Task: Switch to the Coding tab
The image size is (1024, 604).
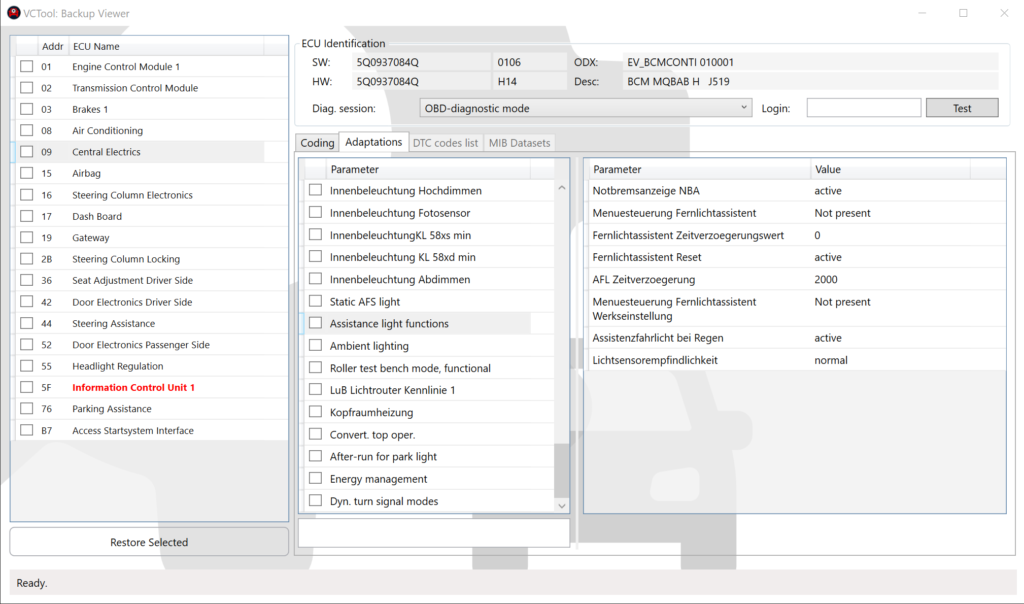Action: (x=317, y=143)
